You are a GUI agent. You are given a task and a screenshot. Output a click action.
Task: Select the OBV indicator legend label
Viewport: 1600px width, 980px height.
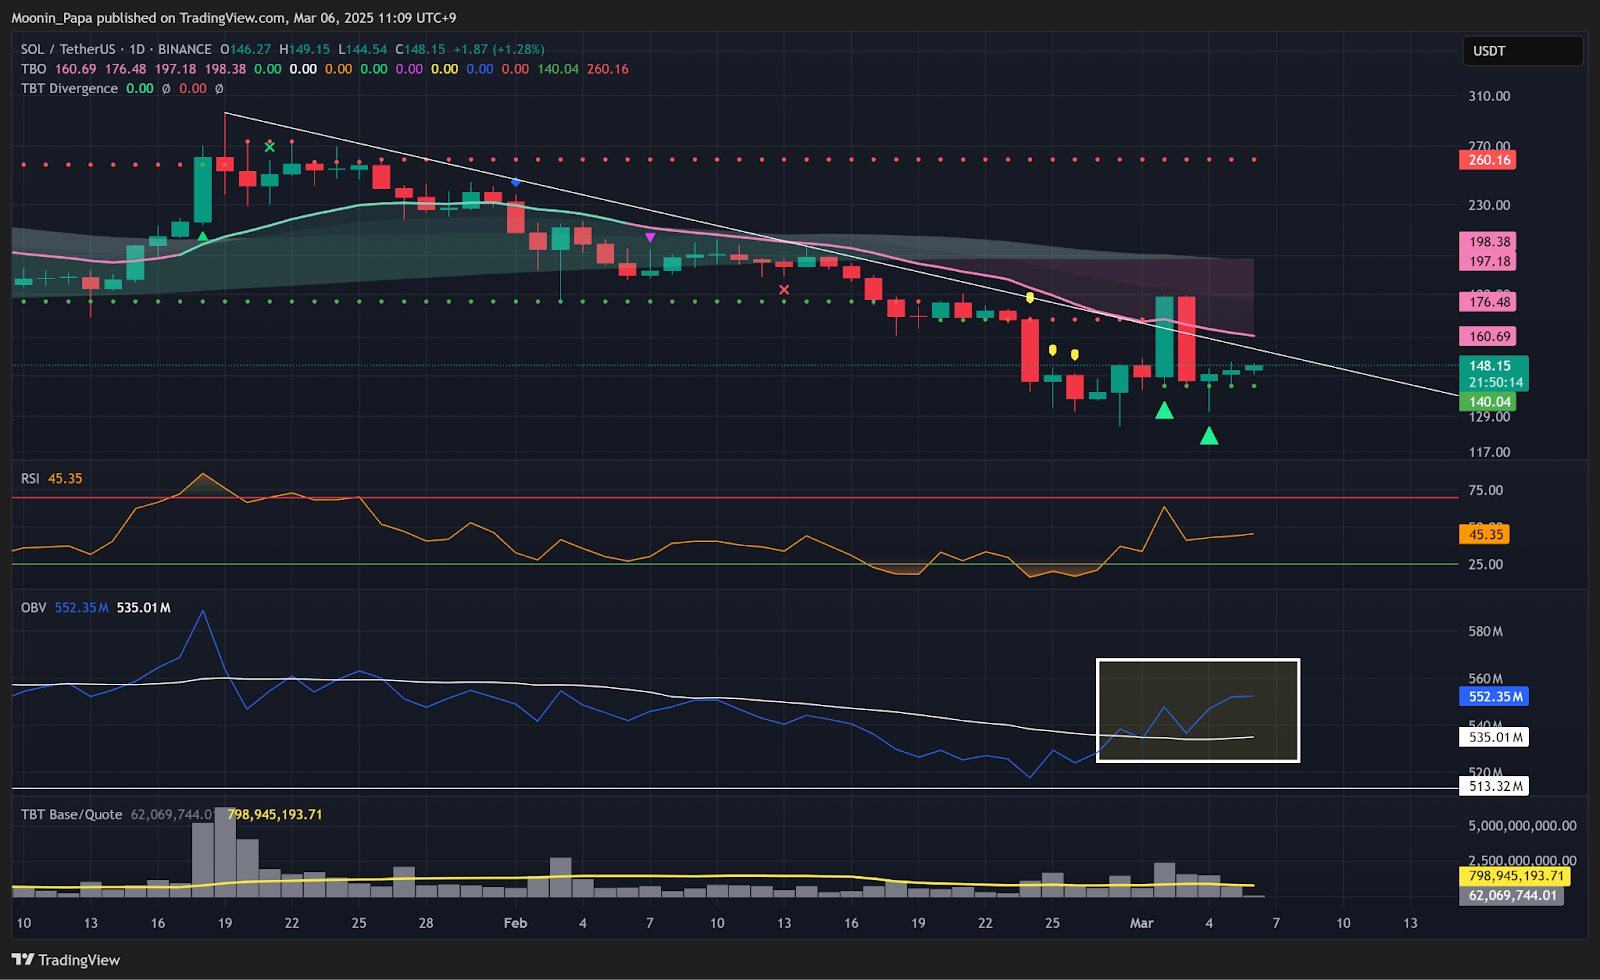click(x=33, y=607)
